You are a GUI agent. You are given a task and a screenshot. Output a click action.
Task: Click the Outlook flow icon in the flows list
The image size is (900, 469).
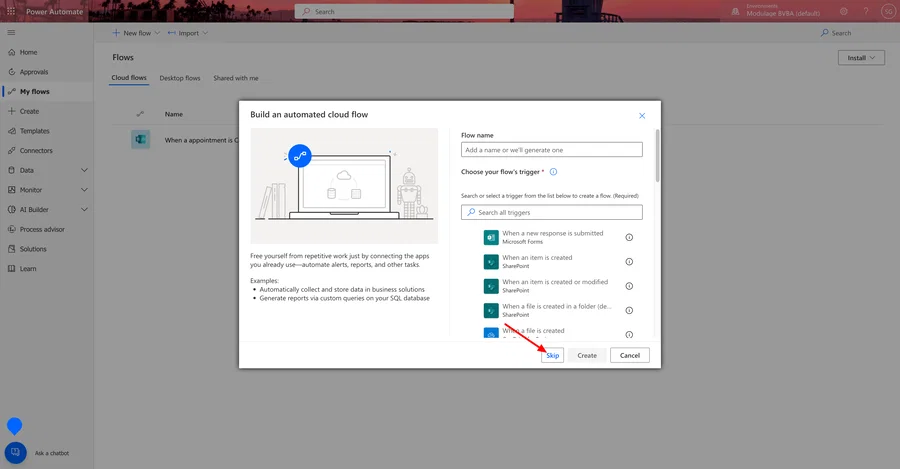(141, 139)
